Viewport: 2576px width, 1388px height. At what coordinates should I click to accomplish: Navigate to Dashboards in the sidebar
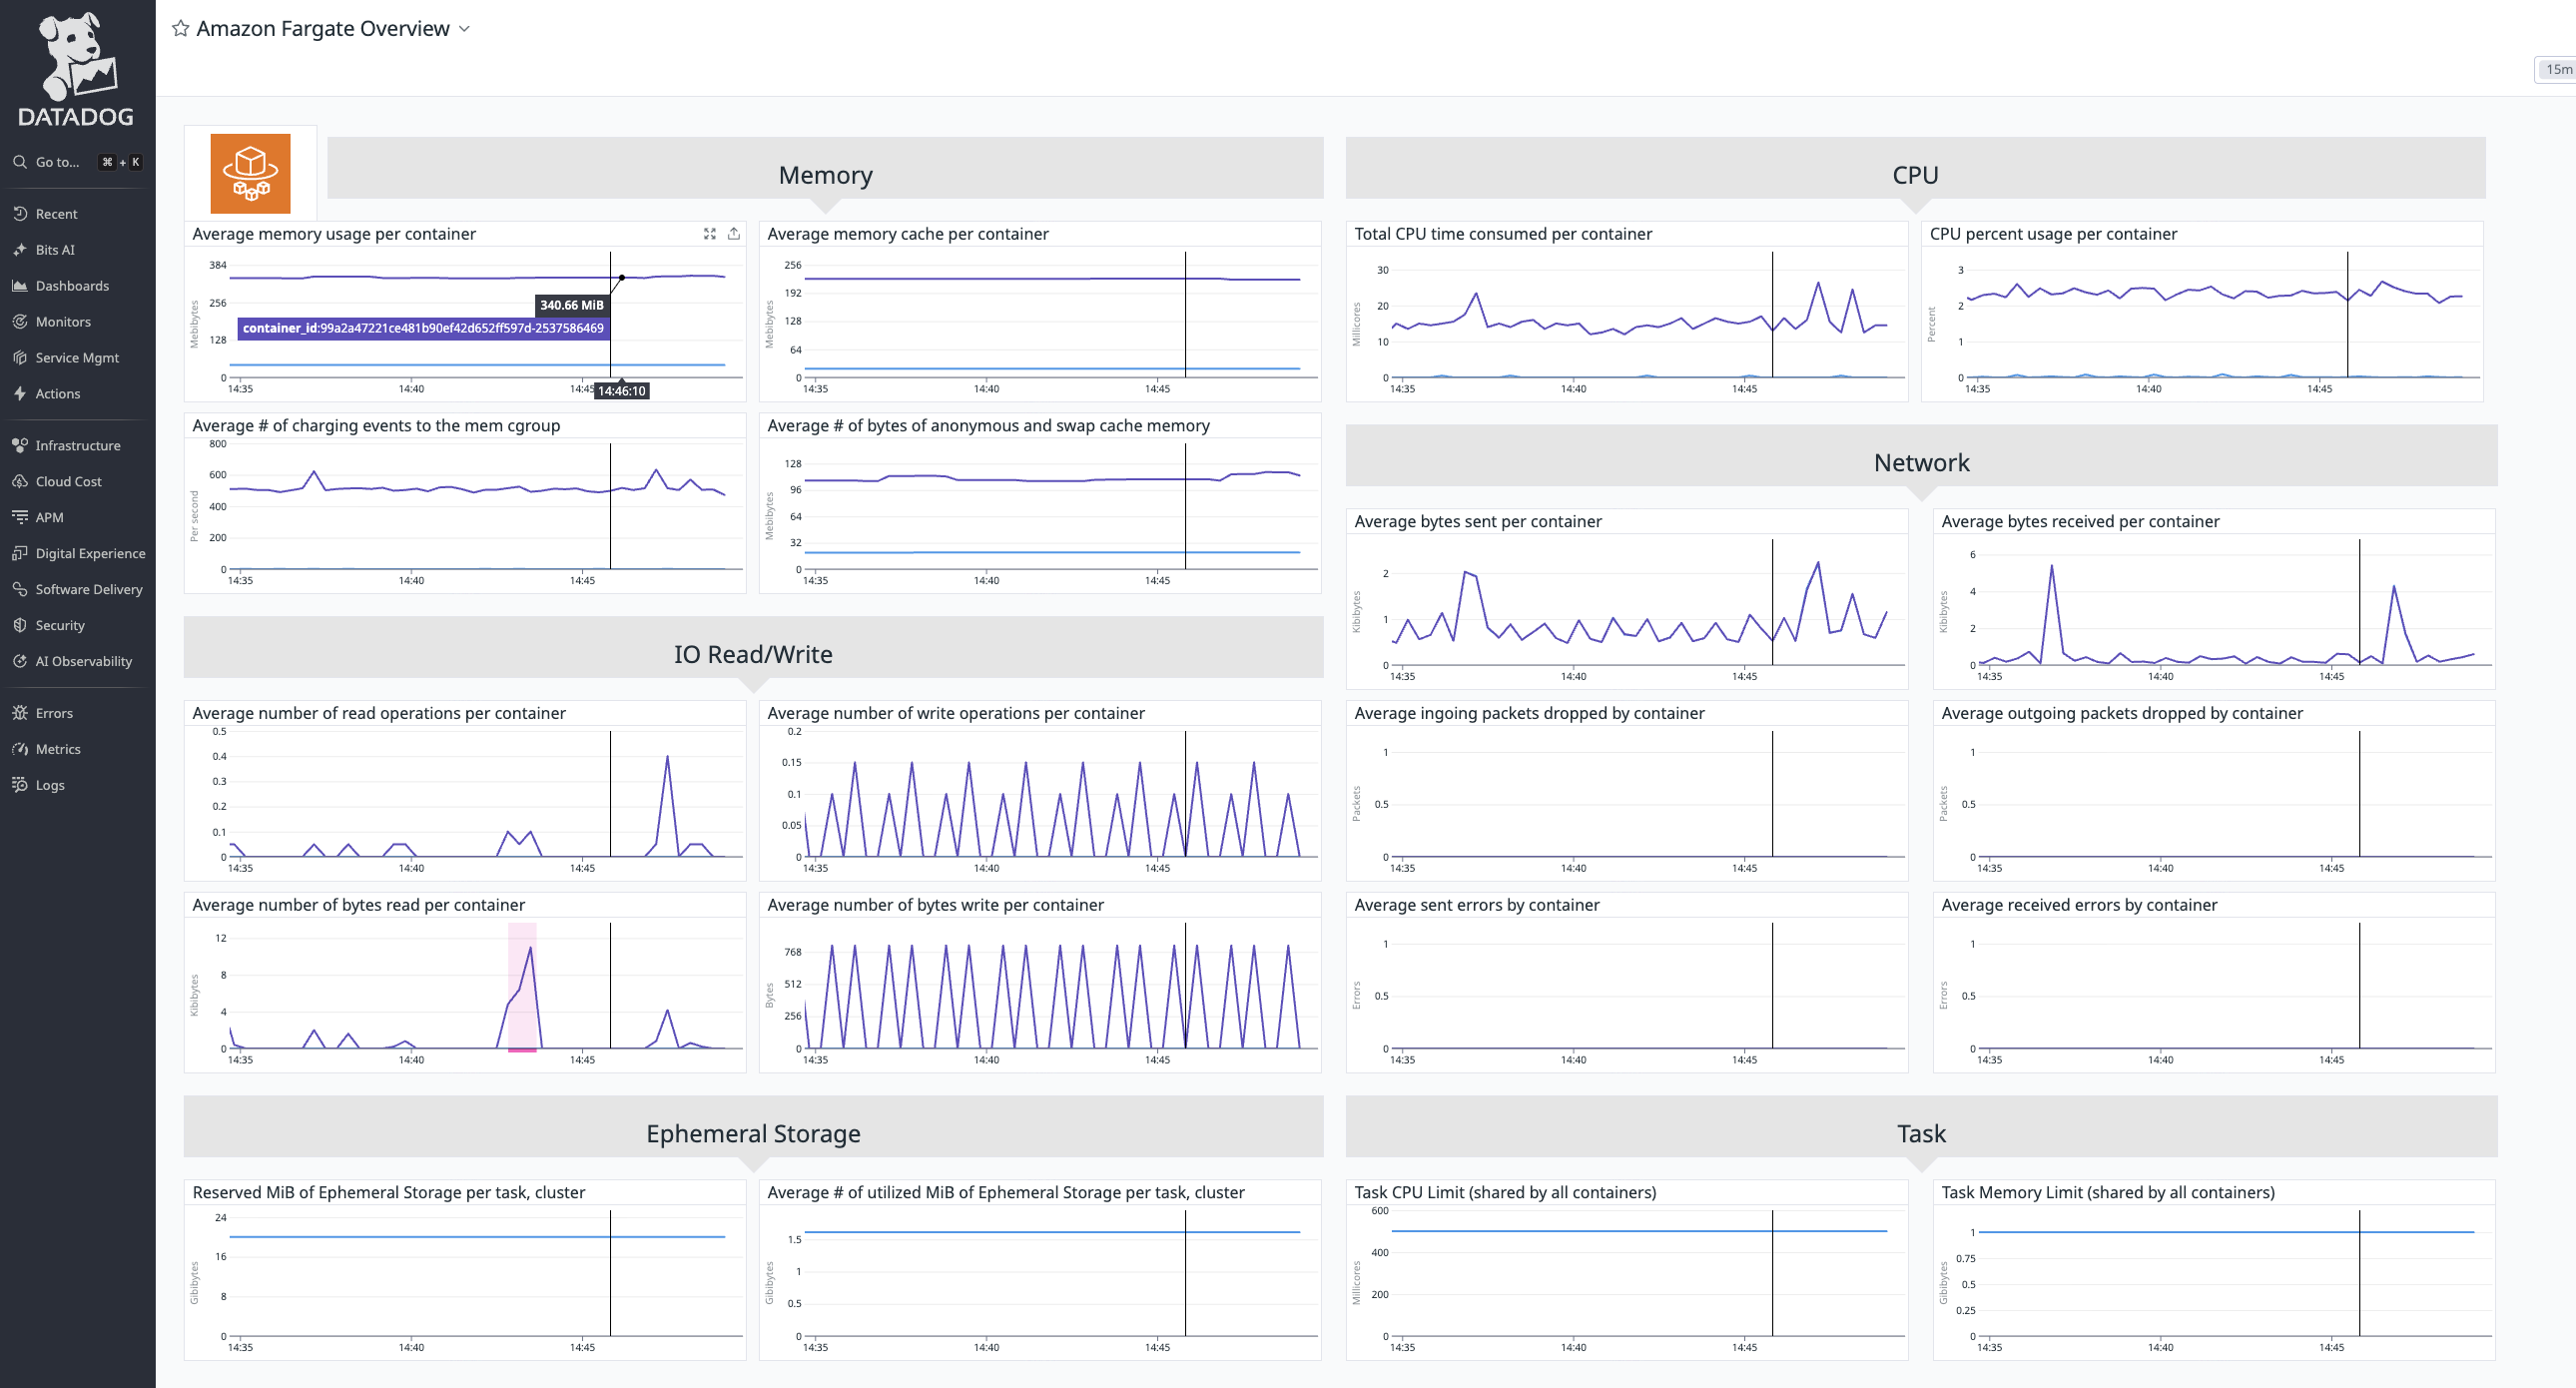(72, 286)
